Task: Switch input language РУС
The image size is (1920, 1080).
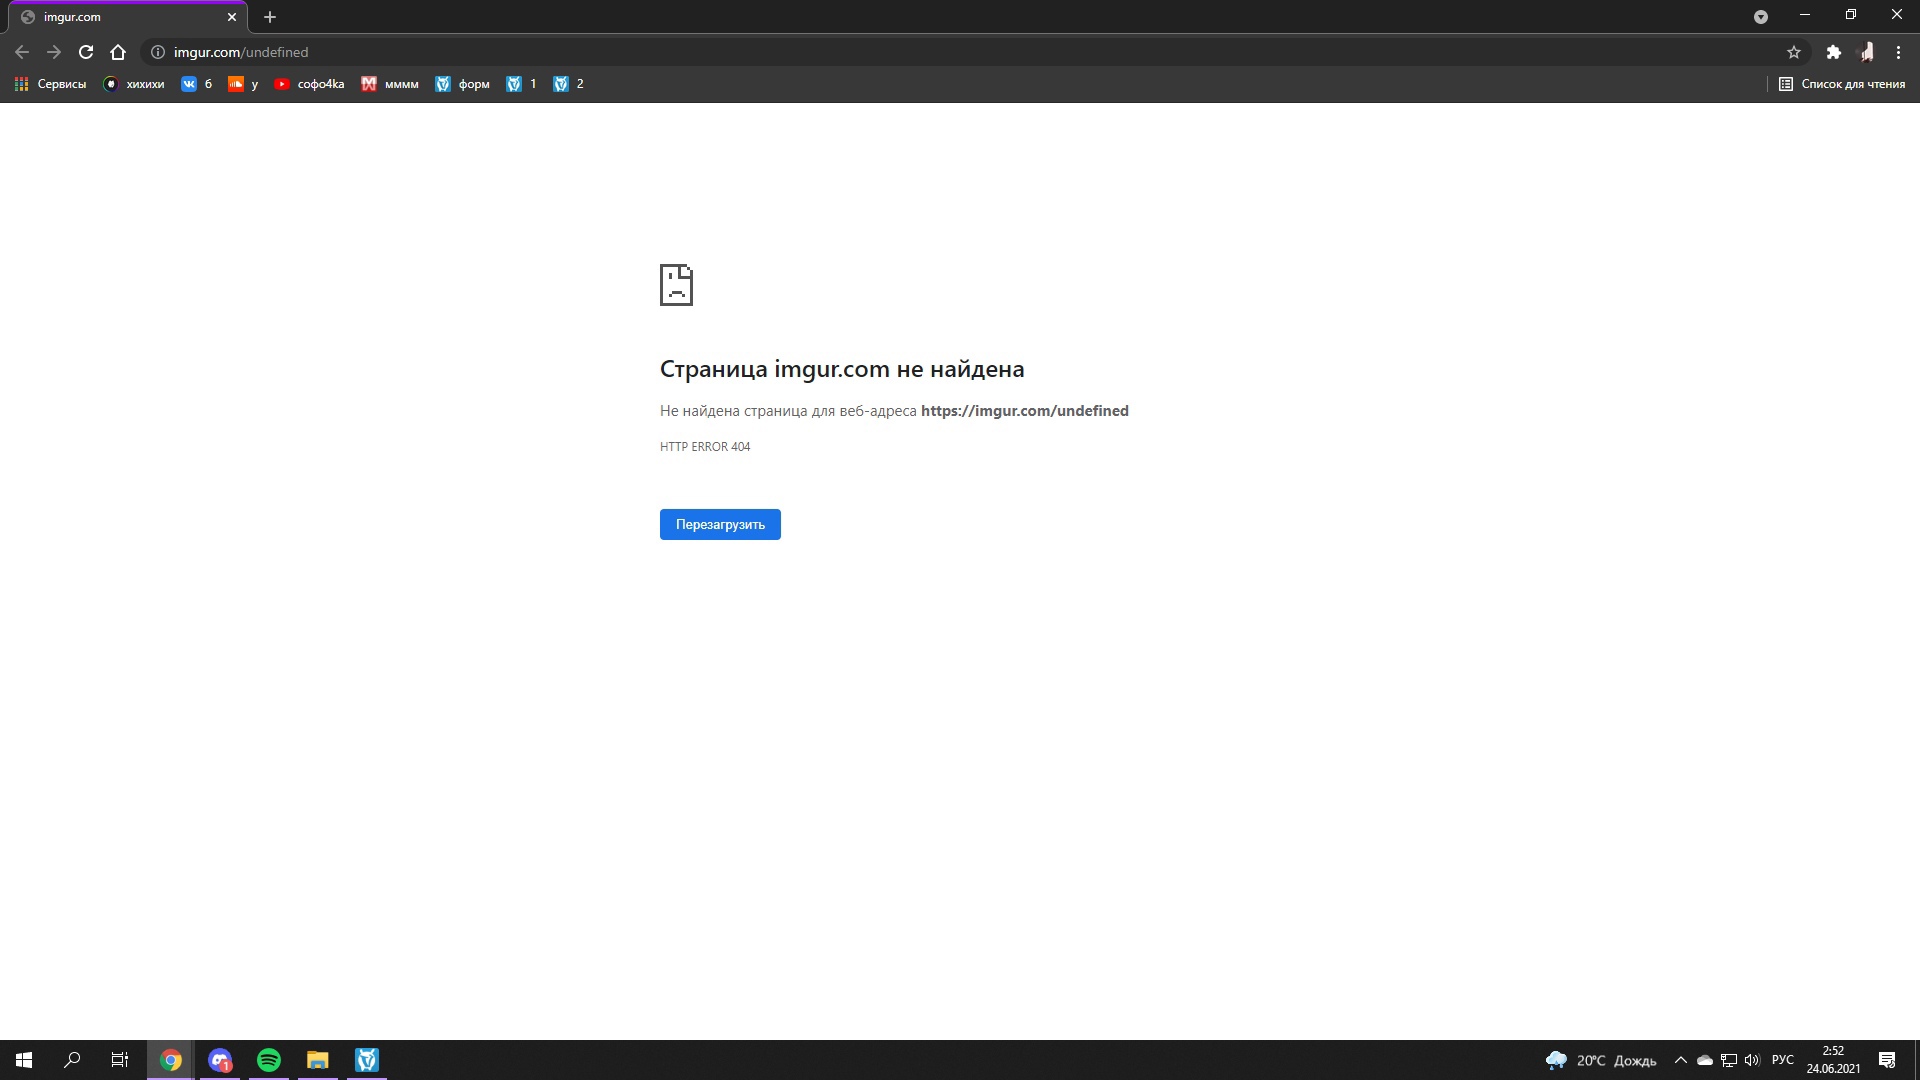Action: [x=1783, y=1060]
